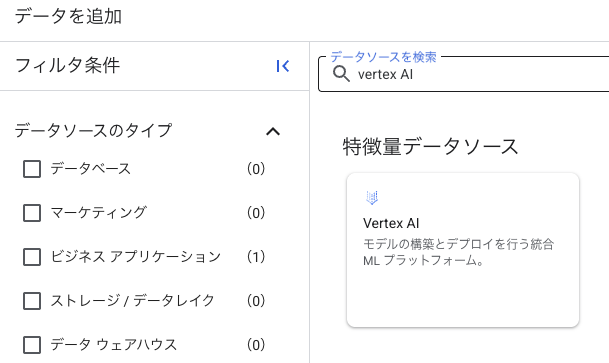This screenshot has height=363, width=609.
Task: Click the マーケティング filter label text
Action: tap(99, 213)
